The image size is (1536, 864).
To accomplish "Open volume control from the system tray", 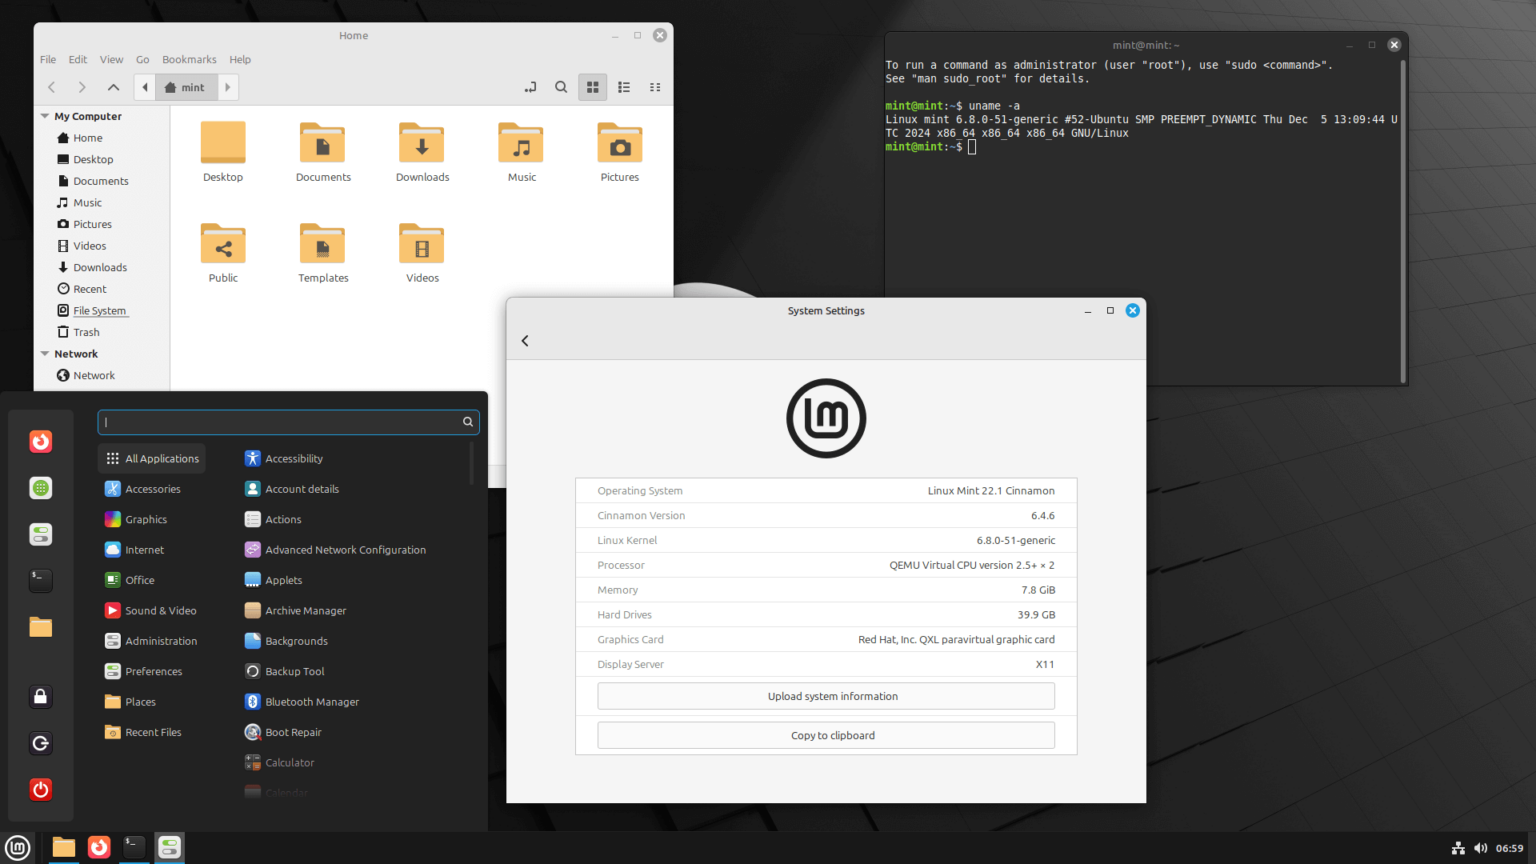I will [x=1482, y=847].
